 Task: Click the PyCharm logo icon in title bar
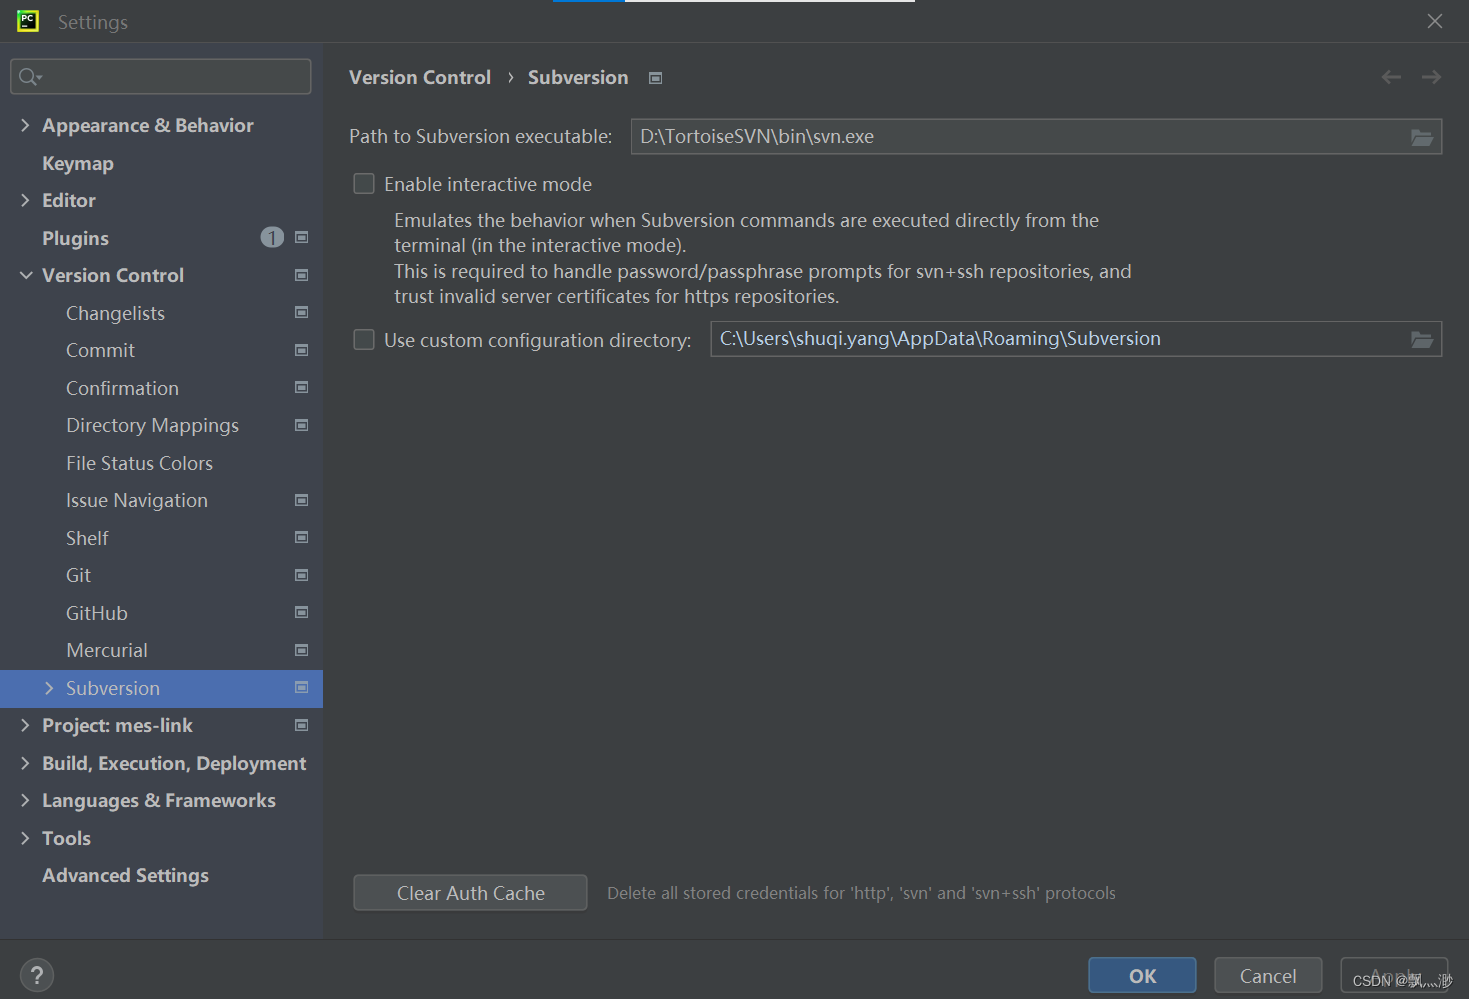click(28, 21)
